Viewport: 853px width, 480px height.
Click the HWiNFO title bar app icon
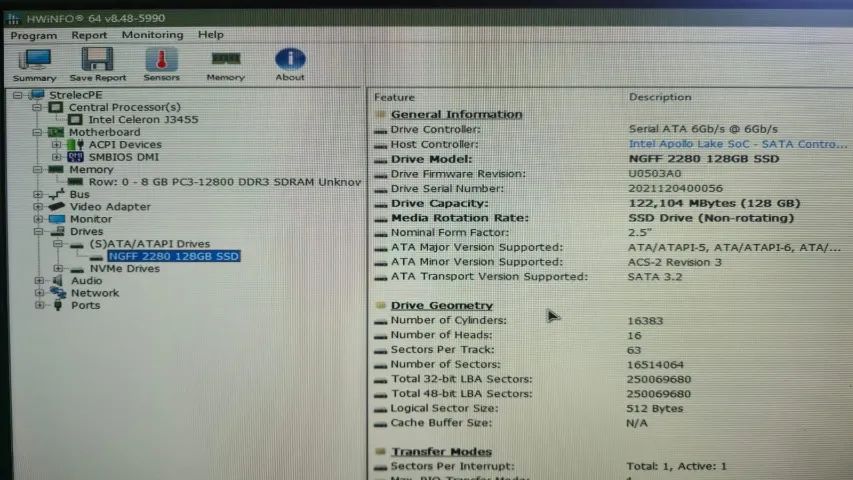[x=13, y=19]
